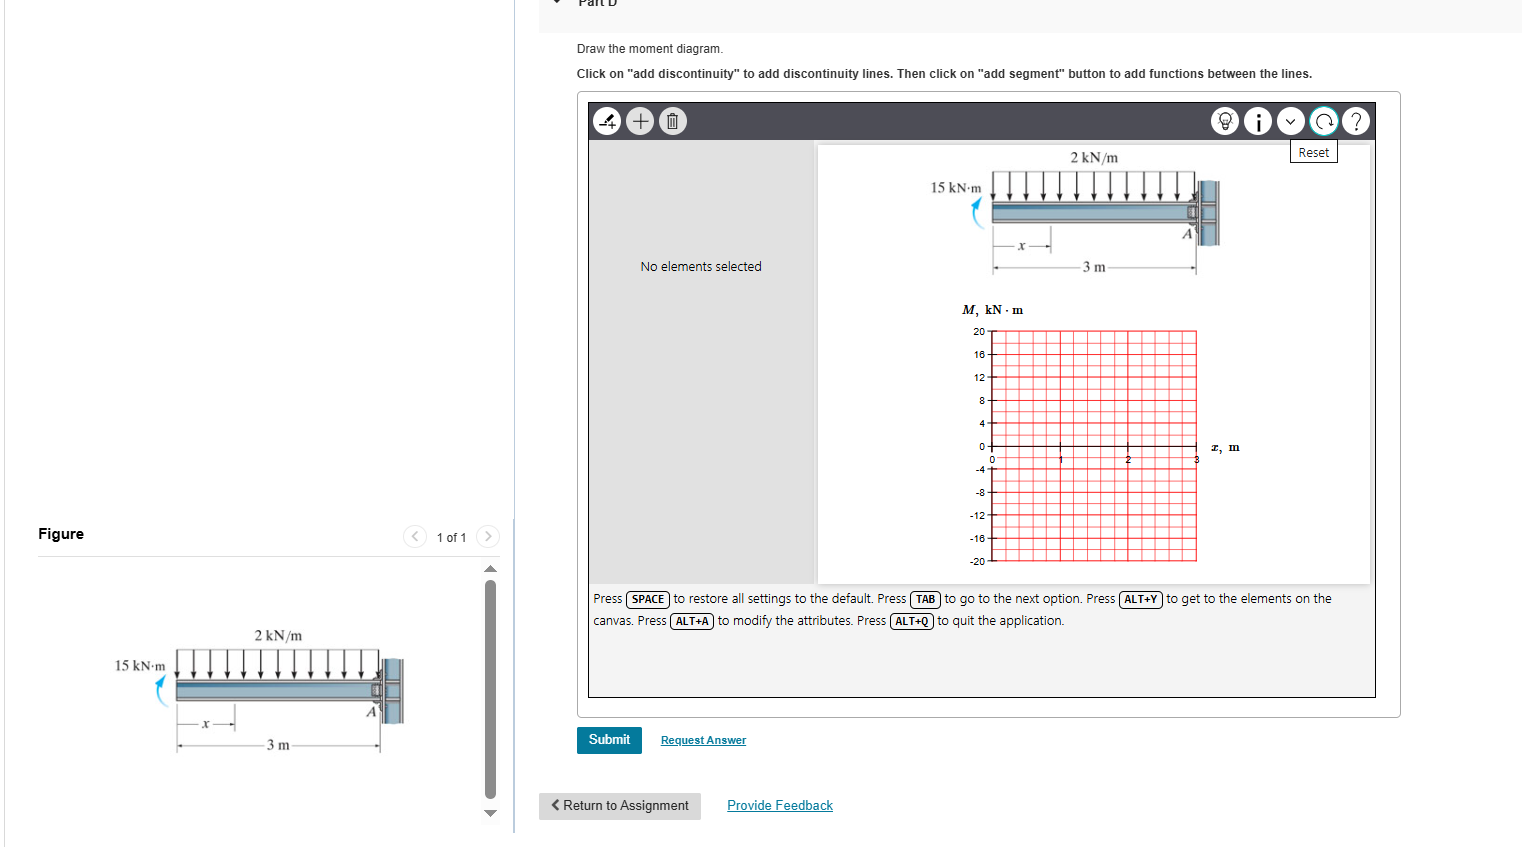Open the hint lightbulb icon
The image size is (1522, 847).
[1224, 121]
